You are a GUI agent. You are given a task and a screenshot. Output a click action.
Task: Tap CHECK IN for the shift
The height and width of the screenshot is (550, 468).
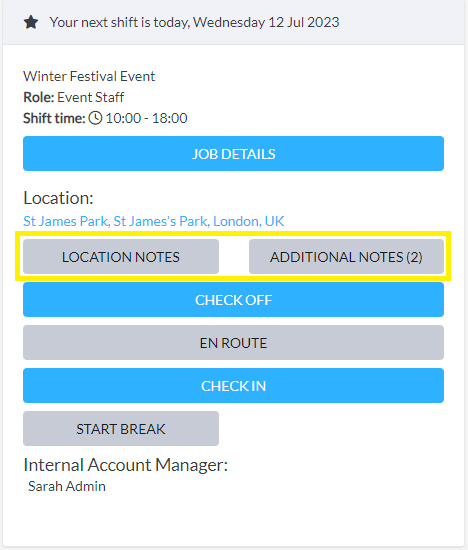233,385
